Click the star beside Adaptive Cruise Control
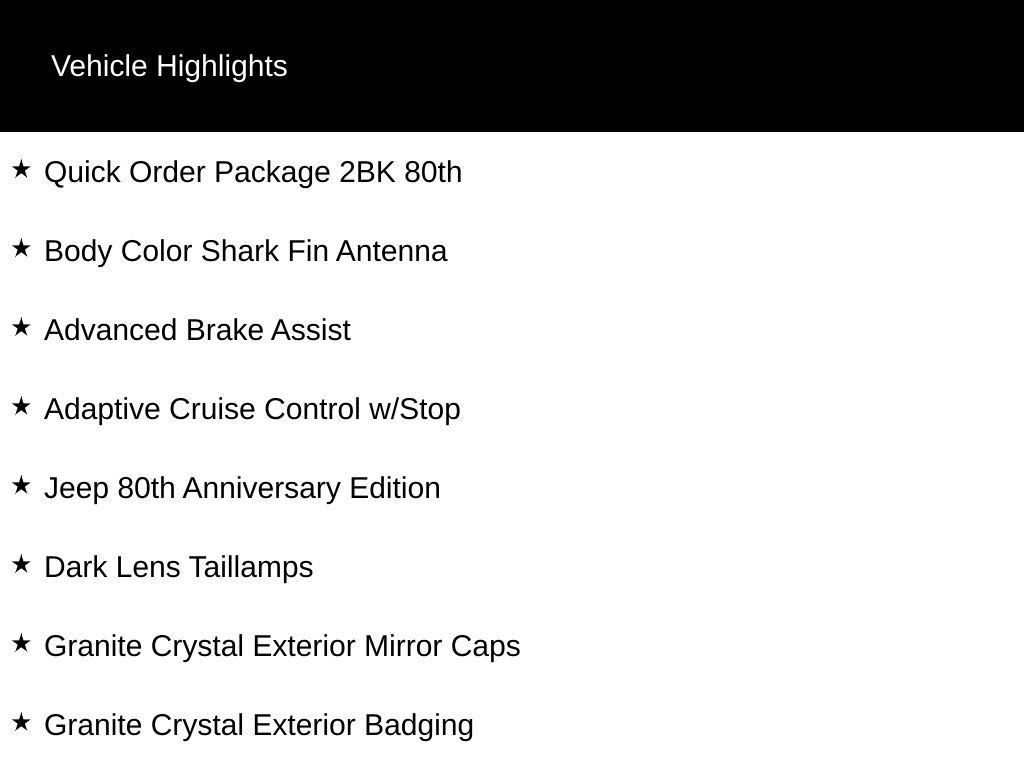Image resolution: width=1024 pixels, height=768 pixels. tap(21, 406)
